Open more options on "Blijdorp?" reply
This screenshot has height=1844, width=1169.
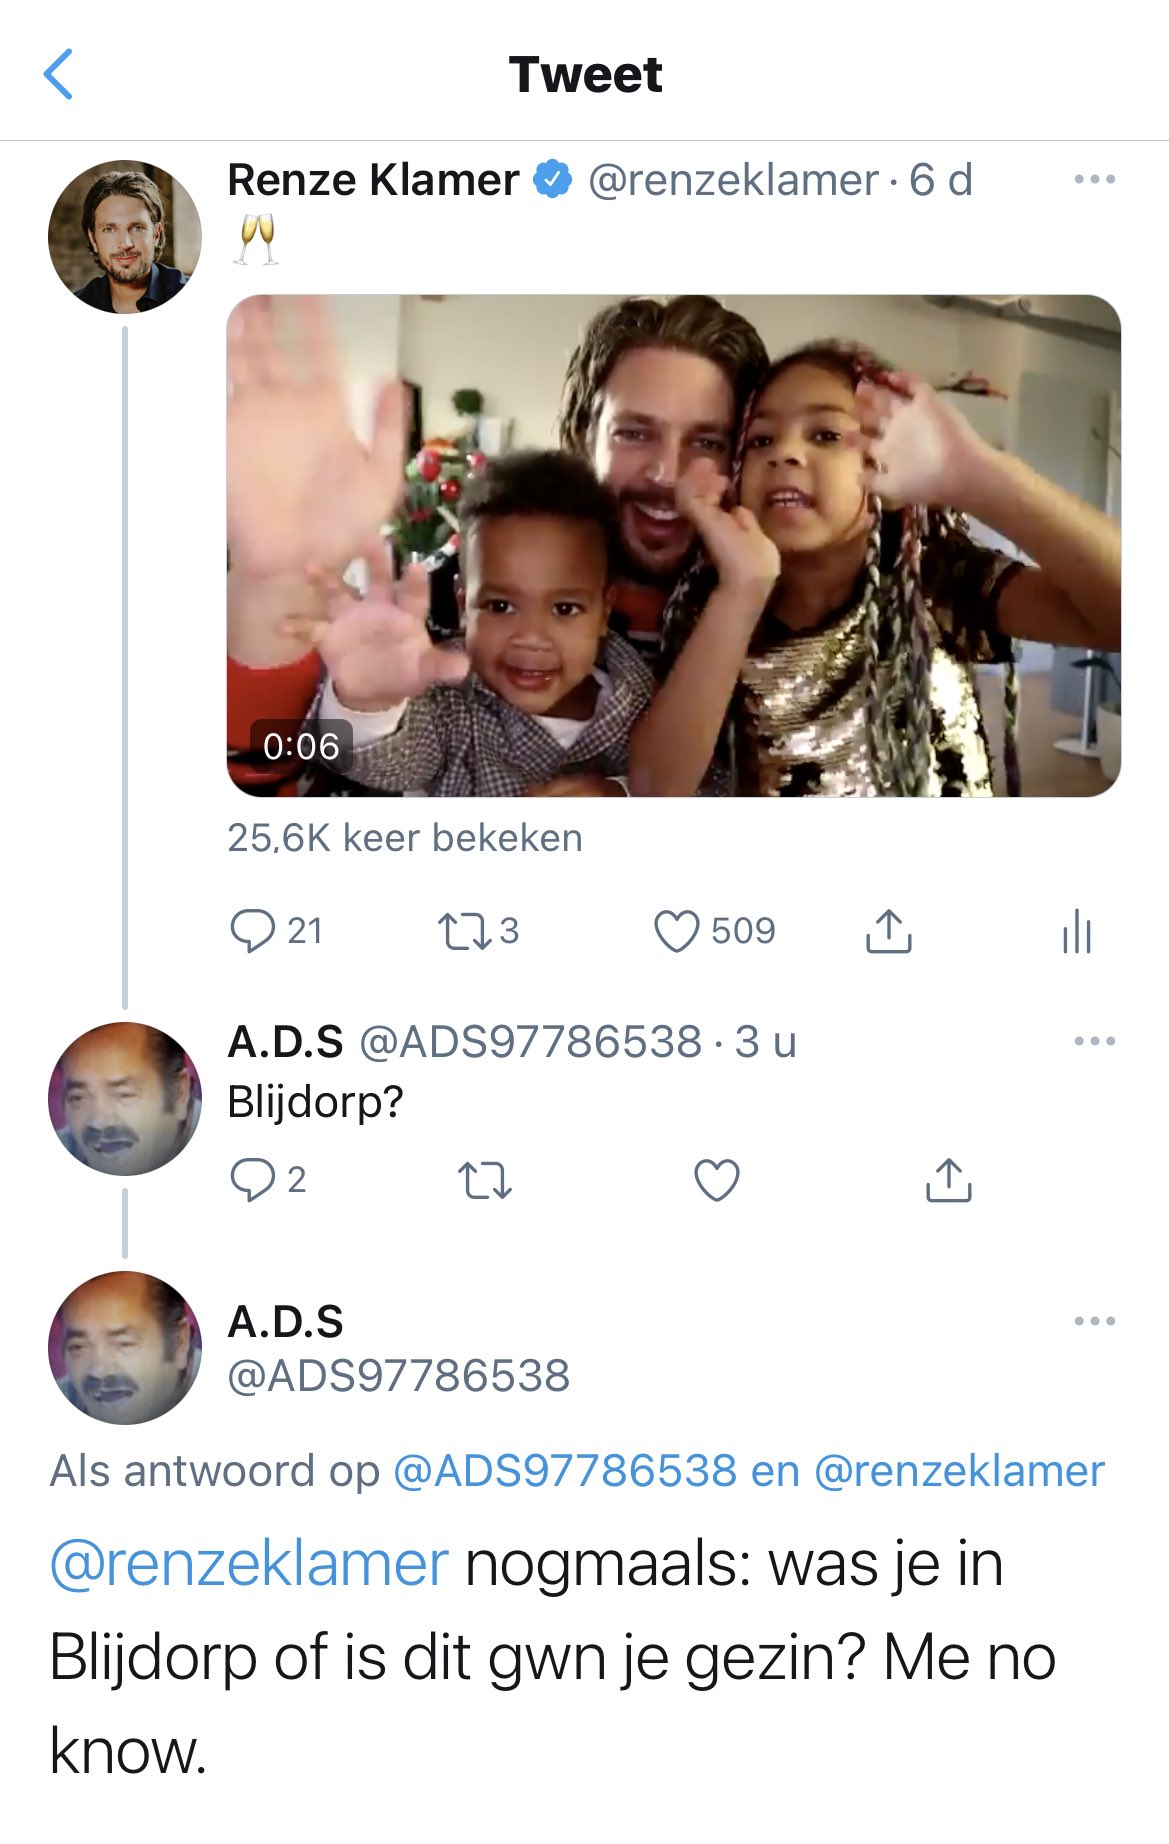(1094, 1041)
